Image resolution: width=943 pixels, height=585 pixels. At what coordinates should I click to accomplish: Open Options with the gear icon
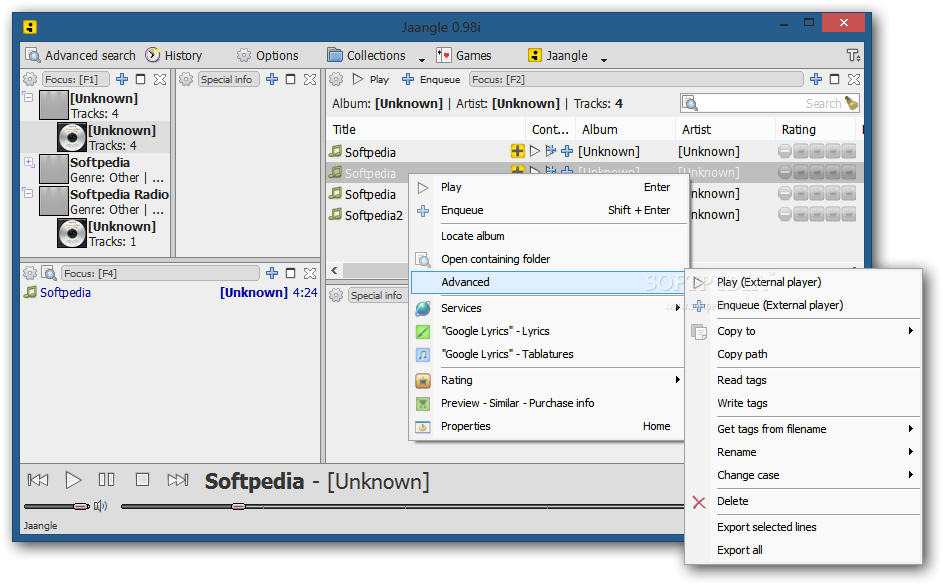[x=267, y=55]
